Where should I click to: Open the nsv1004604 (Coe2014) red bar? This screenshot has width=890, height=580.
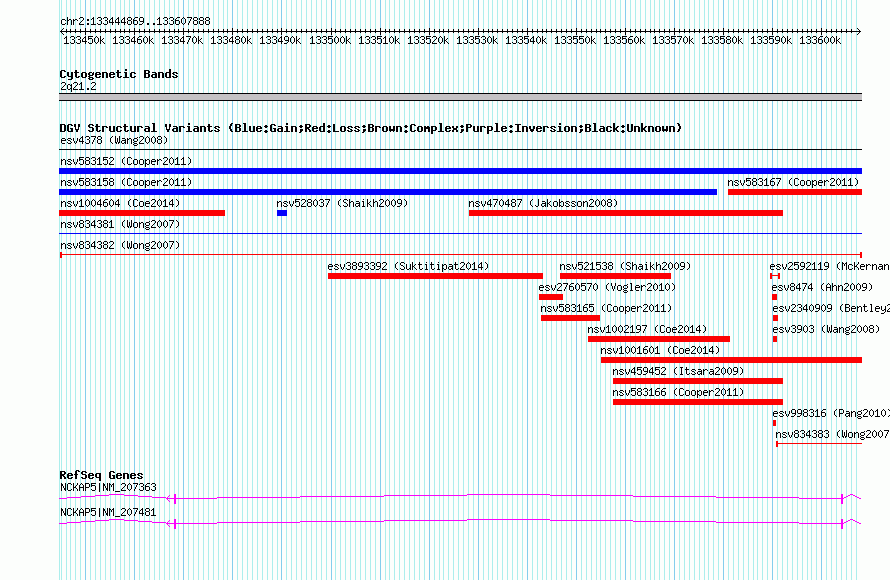click(142, 213)
